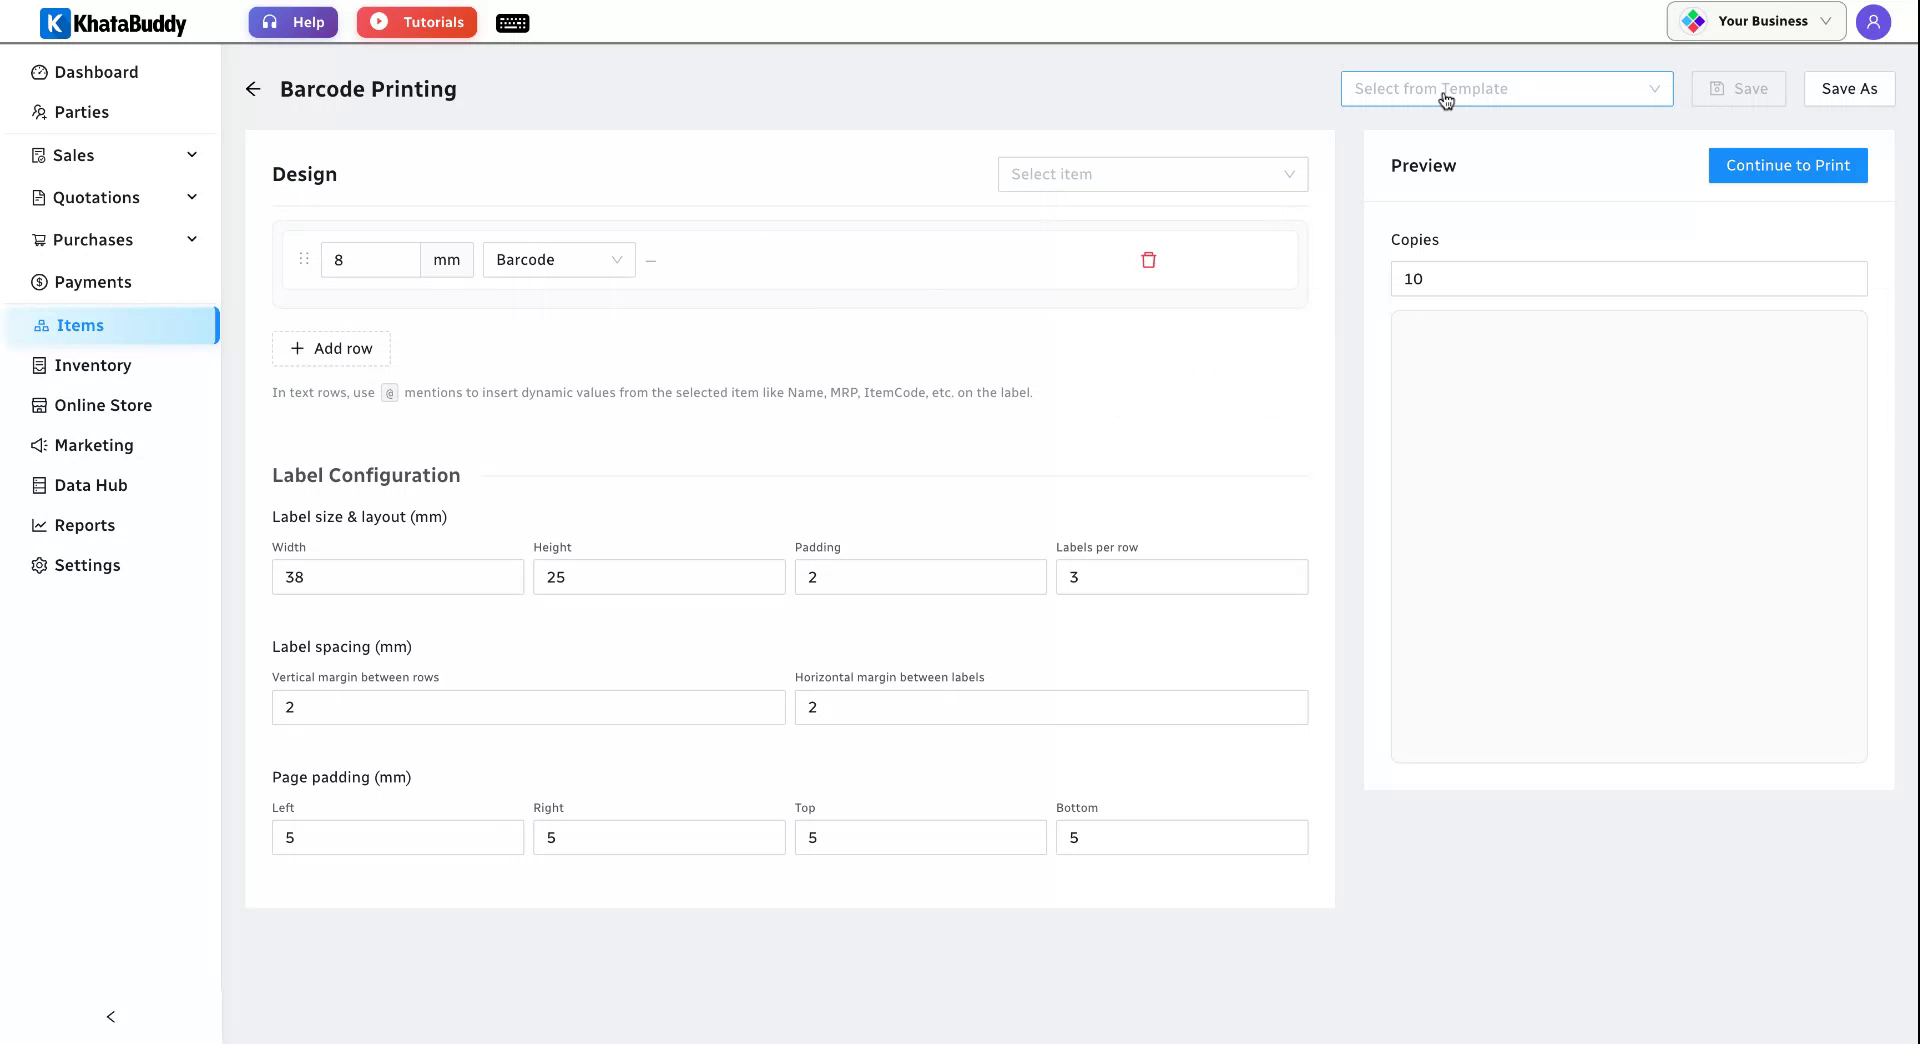Open the Select from Template dropdown

click(1507, 89)
